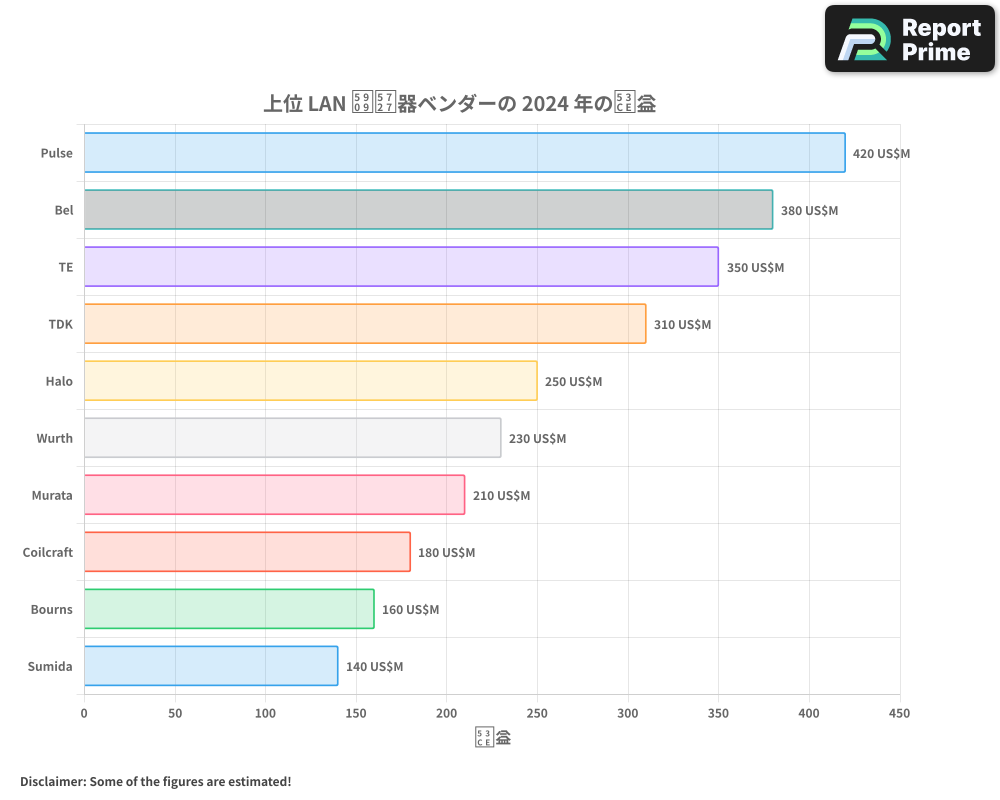The width and height of the screenshot is (1000, 800).
Task: Select the gray Bel revenue bar
Action: coord(428,210)
